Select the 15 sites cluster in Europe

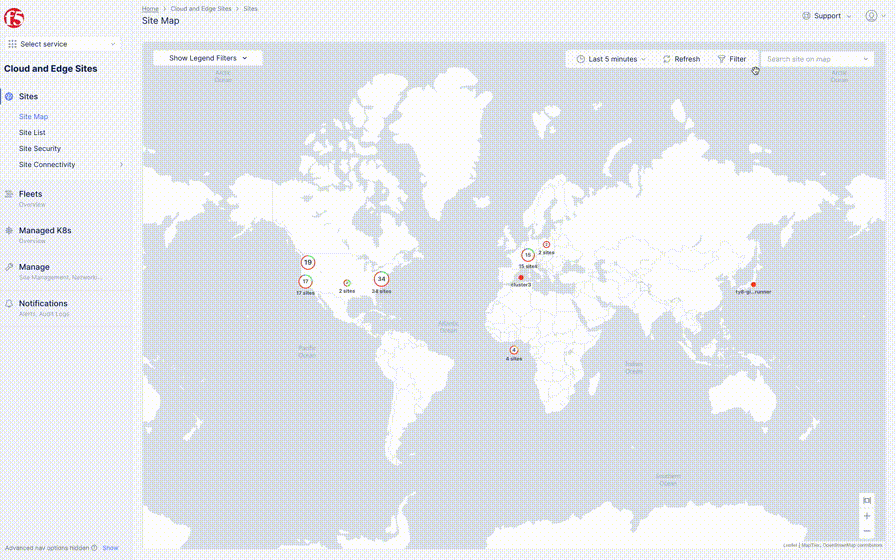coord(528,255)
